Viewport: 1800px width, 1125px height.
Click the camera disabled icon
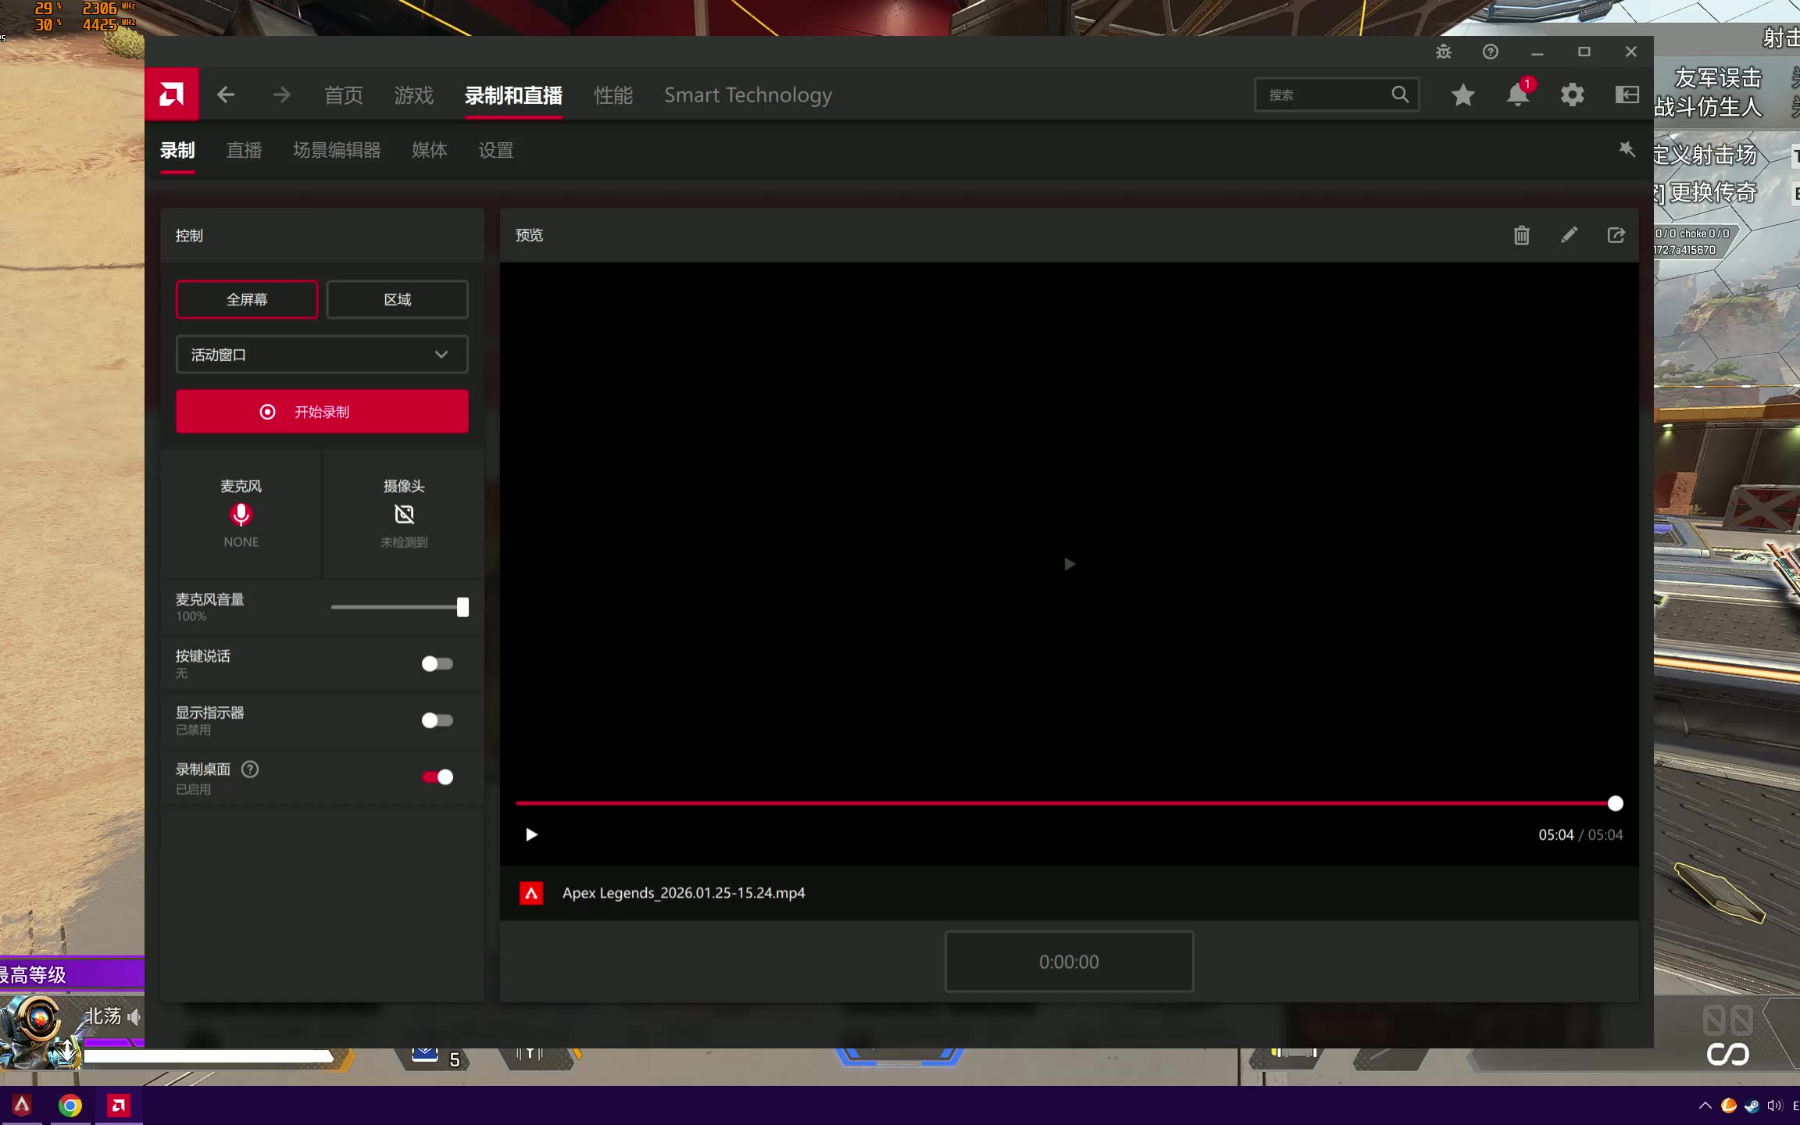click(x=404, y=515)
